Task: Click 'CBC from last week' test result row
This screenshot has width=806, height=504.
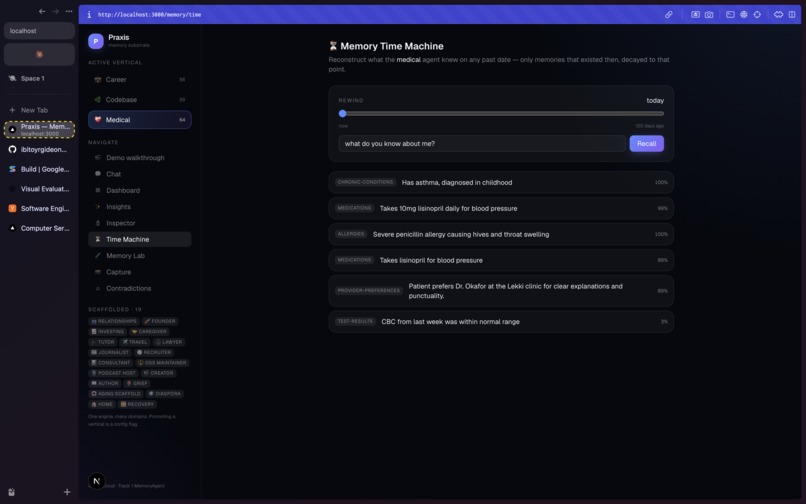Action: (x=501, y=321)
